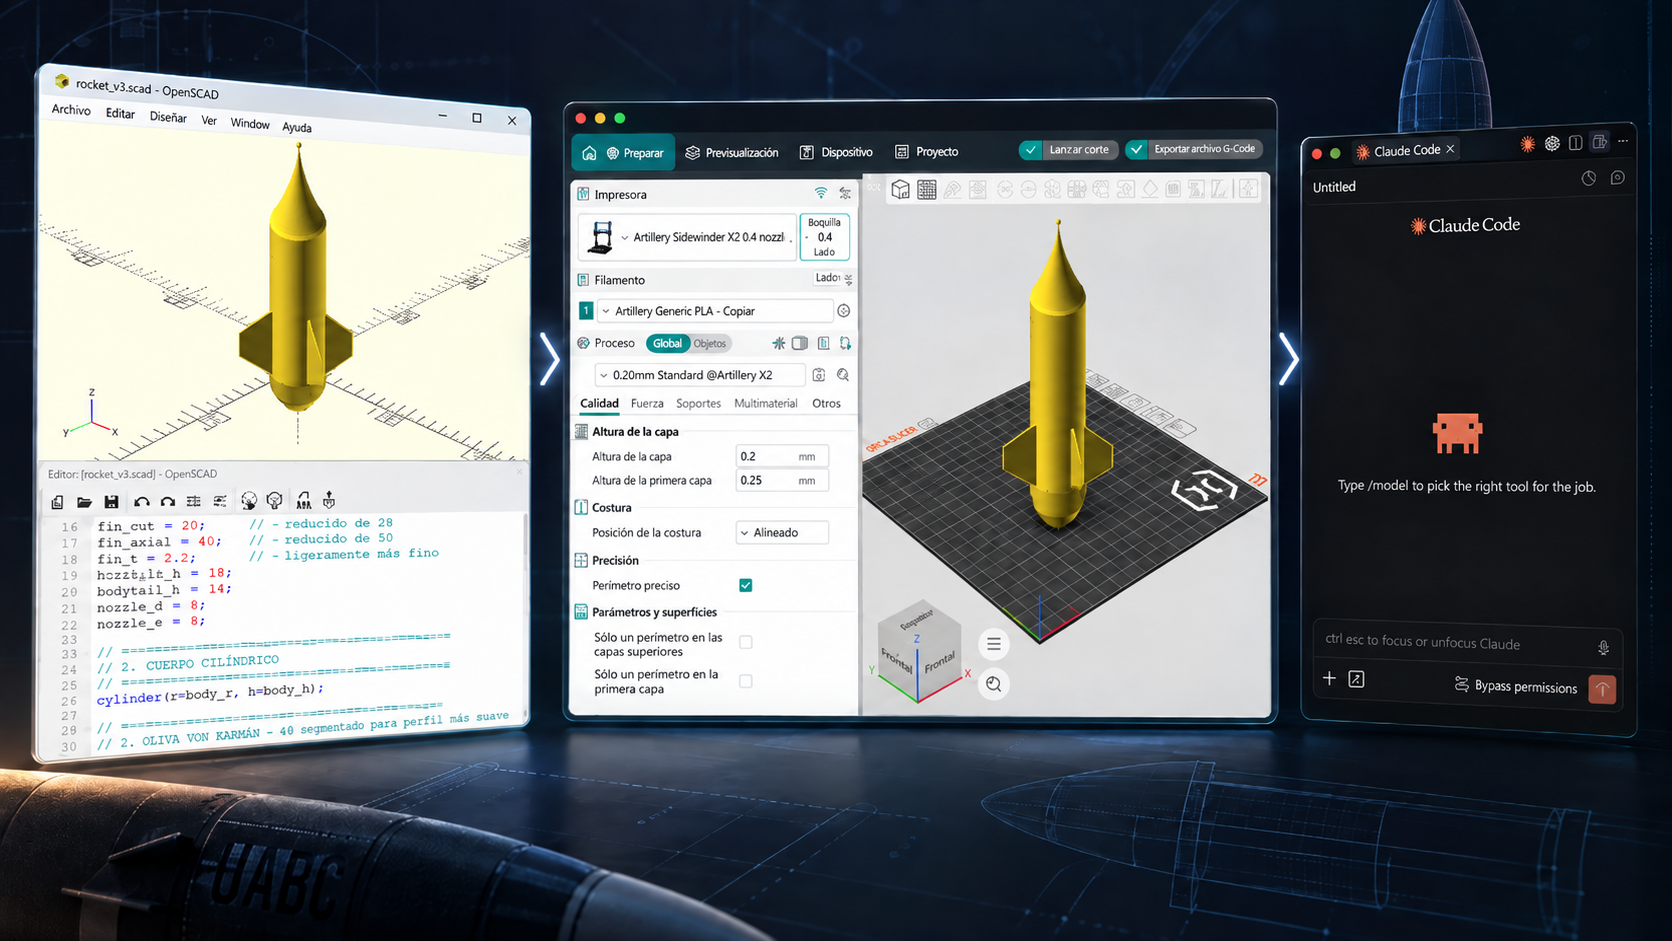Viewport: 1672px width, 941px height.
Task: Undo the last edit in OpenSCAD editor
Action: 142,502
